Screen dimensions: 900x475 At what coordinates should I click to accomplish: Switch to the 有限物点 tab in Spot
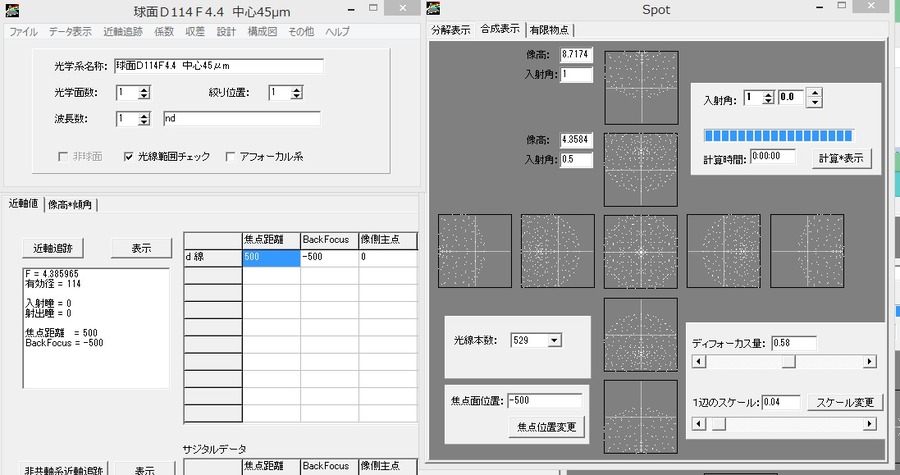pos(549,30)
